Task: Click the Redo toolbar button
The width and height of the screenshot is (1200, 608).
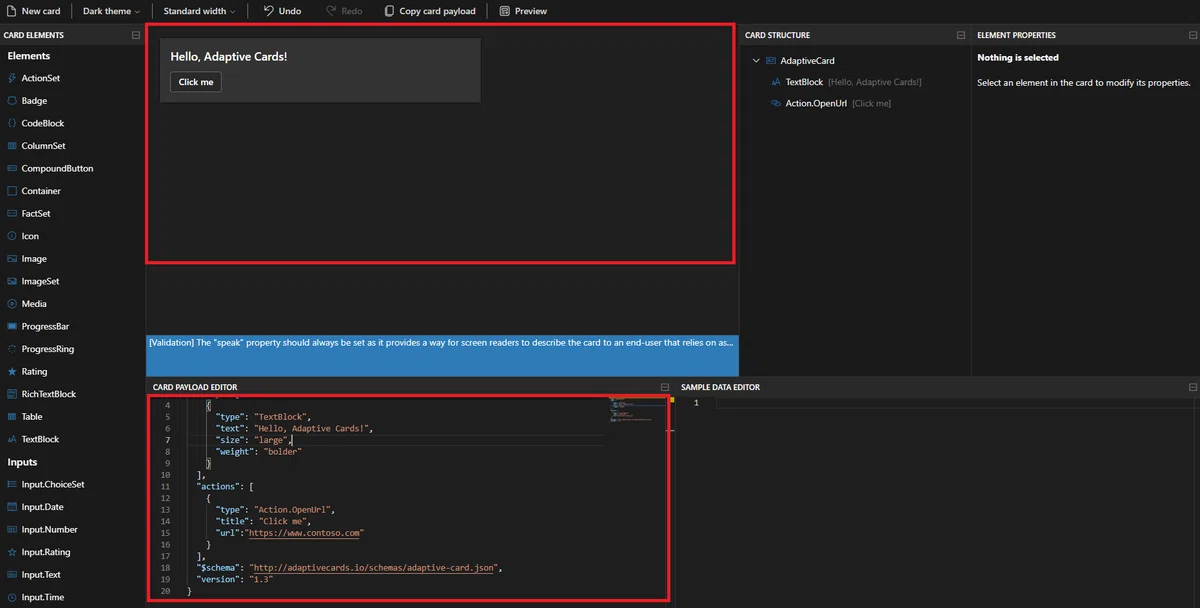Action: tap(344, 11)
